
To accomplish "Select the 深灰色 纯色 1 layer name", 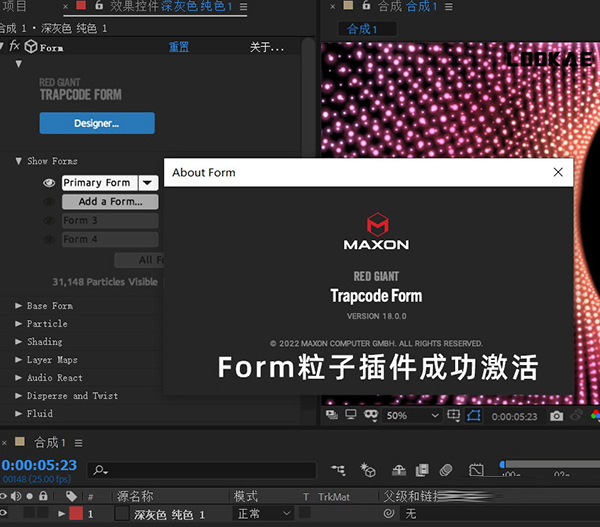I will click(169, 514).
